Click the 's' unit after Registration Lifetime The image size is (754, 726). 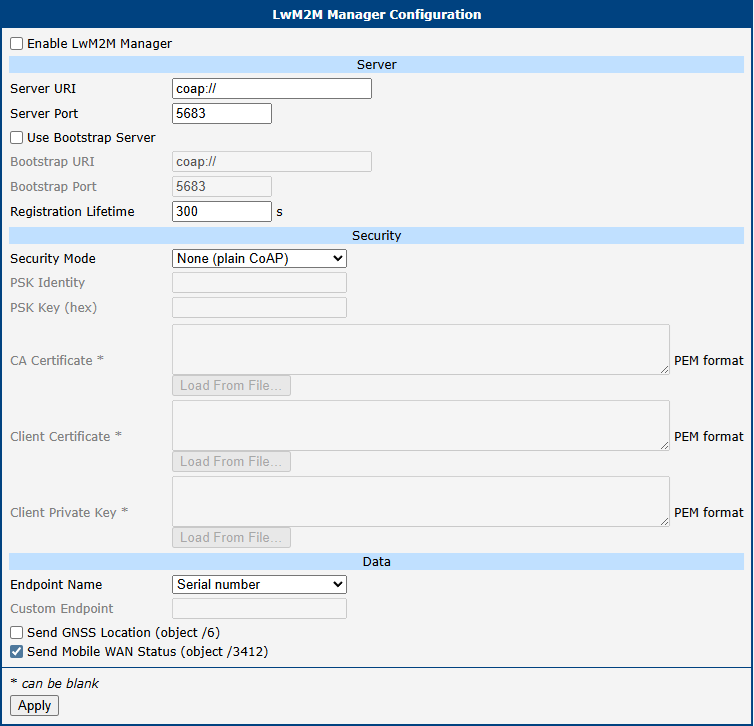pyautogui.click(x=279, y=212)
